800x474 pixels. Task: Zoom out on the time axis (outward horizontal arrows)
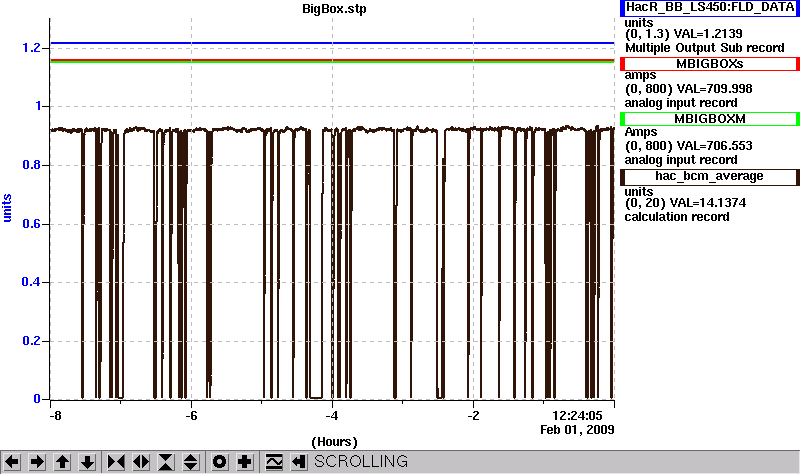[141, 462]
